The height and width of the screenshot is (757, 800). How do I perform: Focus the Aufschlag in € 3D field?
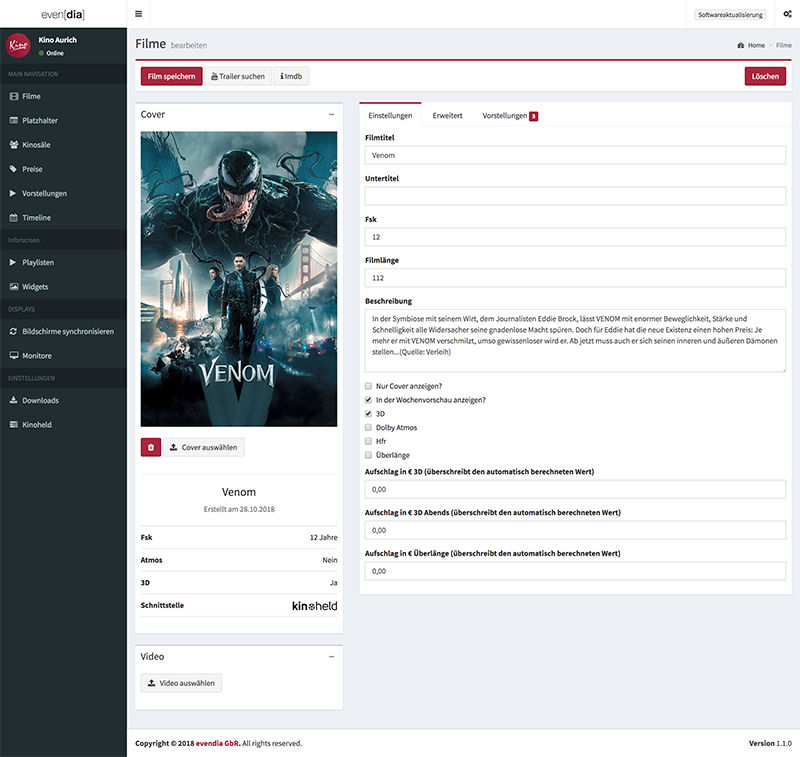pos(575,489)
